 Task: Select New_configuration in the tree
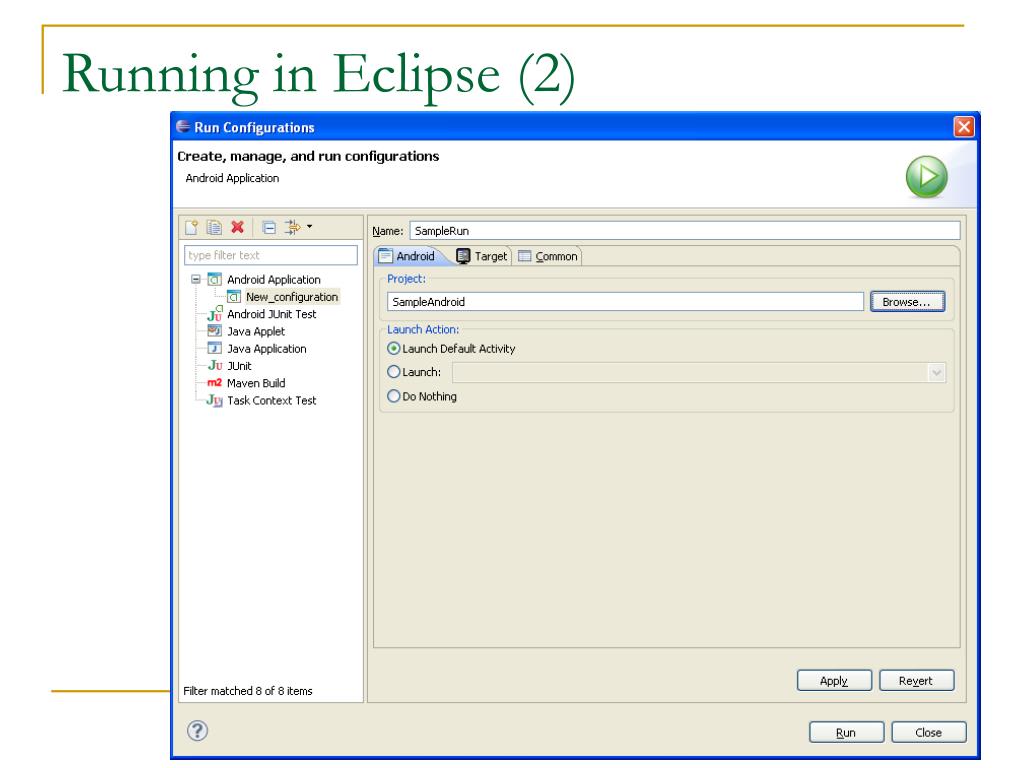click(292, 297)
